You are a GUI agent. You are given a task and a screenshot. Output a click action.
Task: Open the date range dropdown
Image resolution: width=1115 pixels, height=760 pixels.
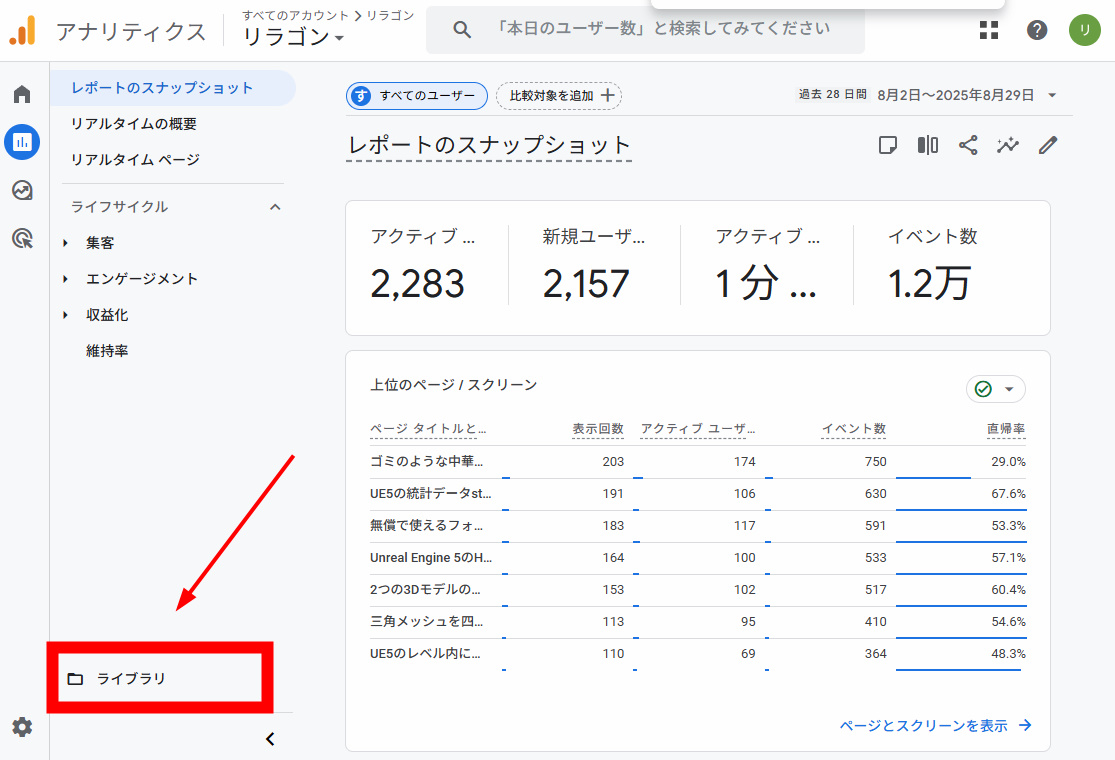coord(1052,96)
